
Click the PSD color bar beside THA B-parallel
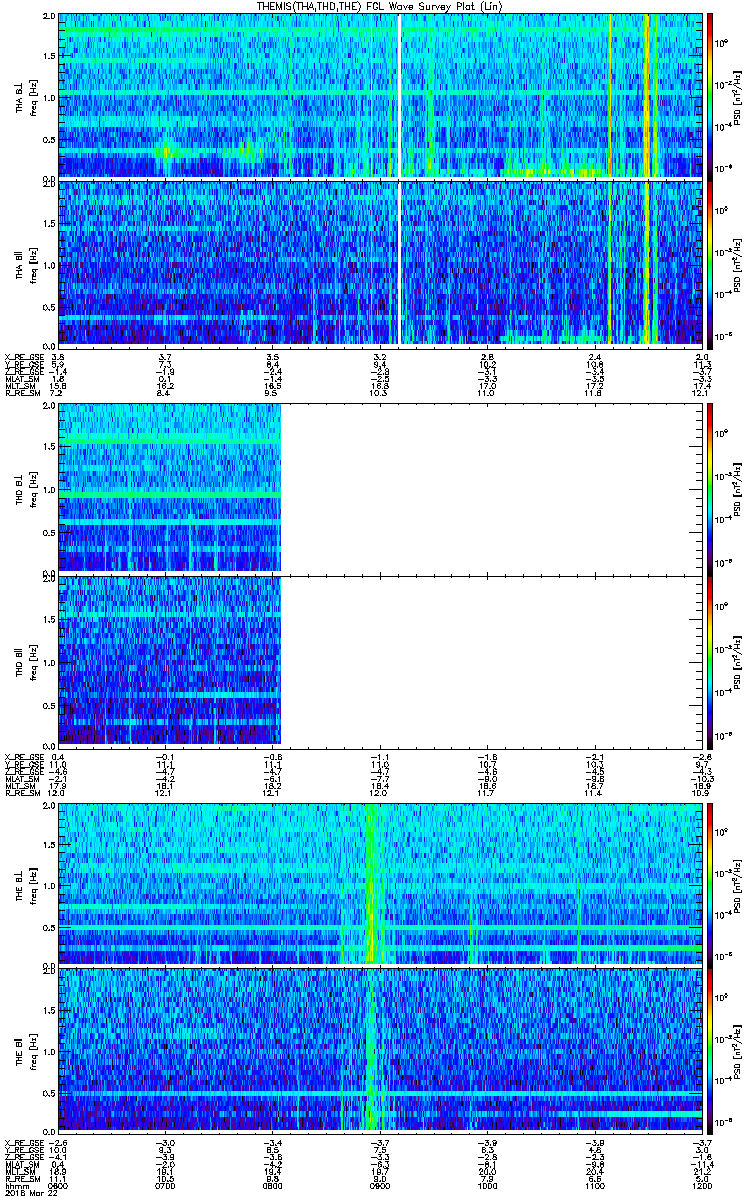point(711,263)
